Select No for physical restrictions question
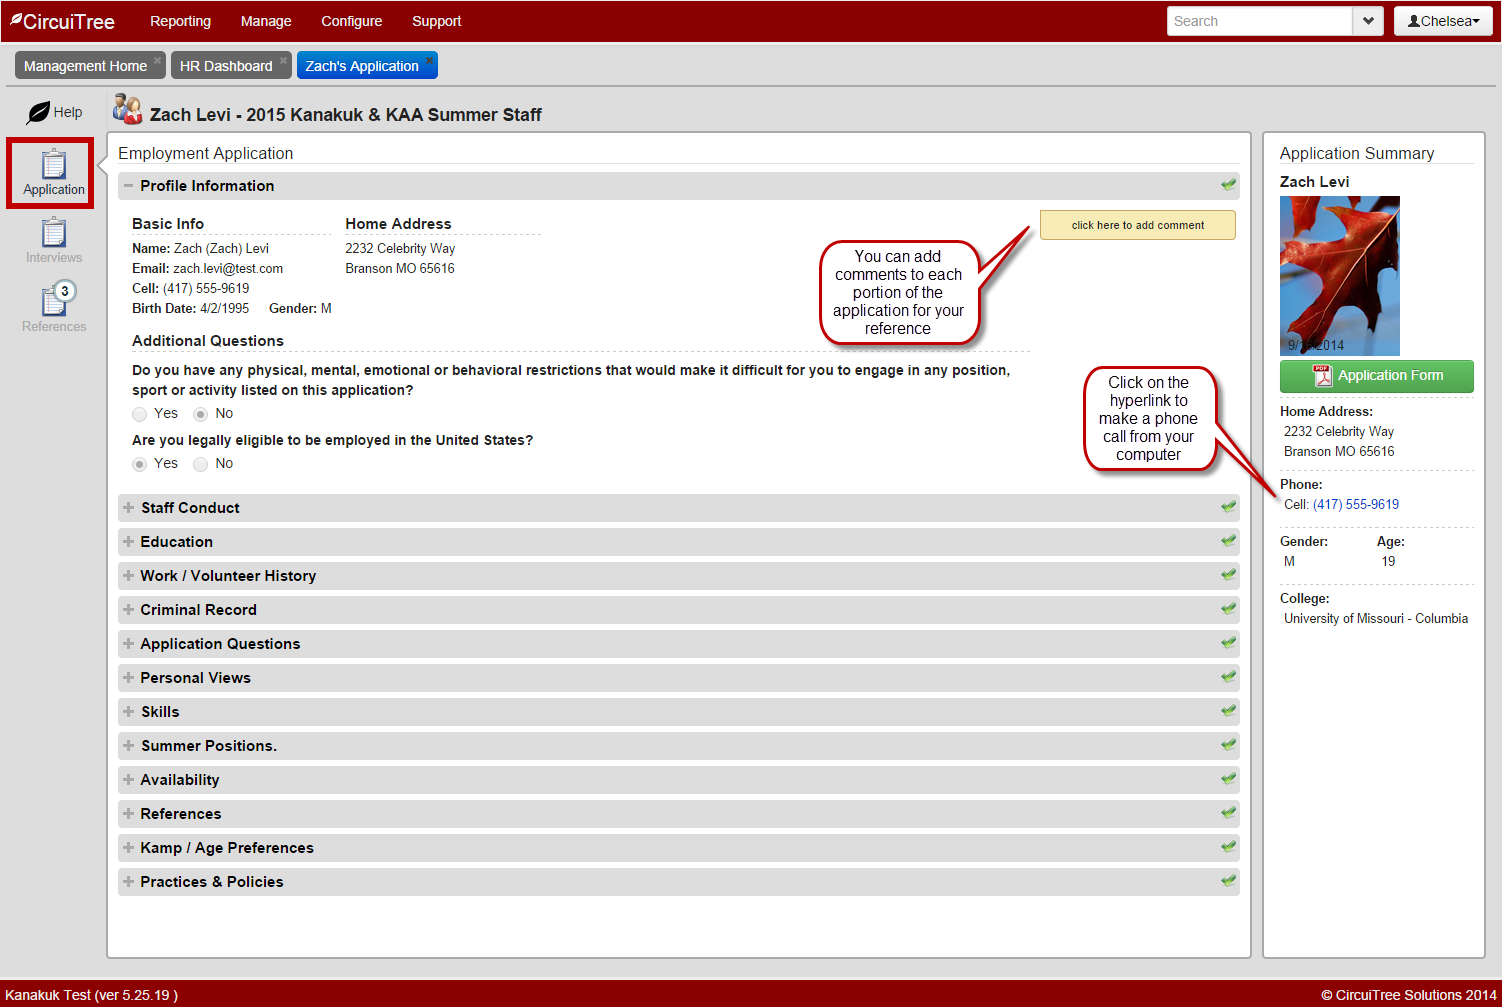This screenshot has height=1007, width=1502. point(201,414)
